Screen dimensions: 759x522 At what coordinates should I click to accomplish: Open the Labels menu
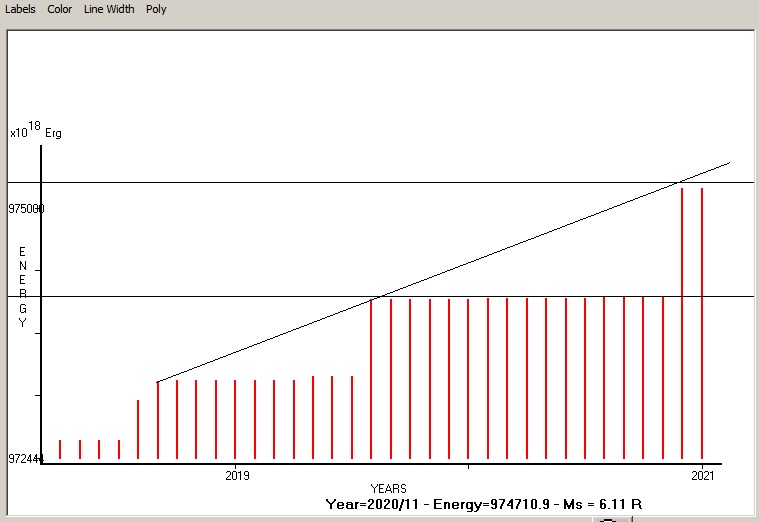20,9
